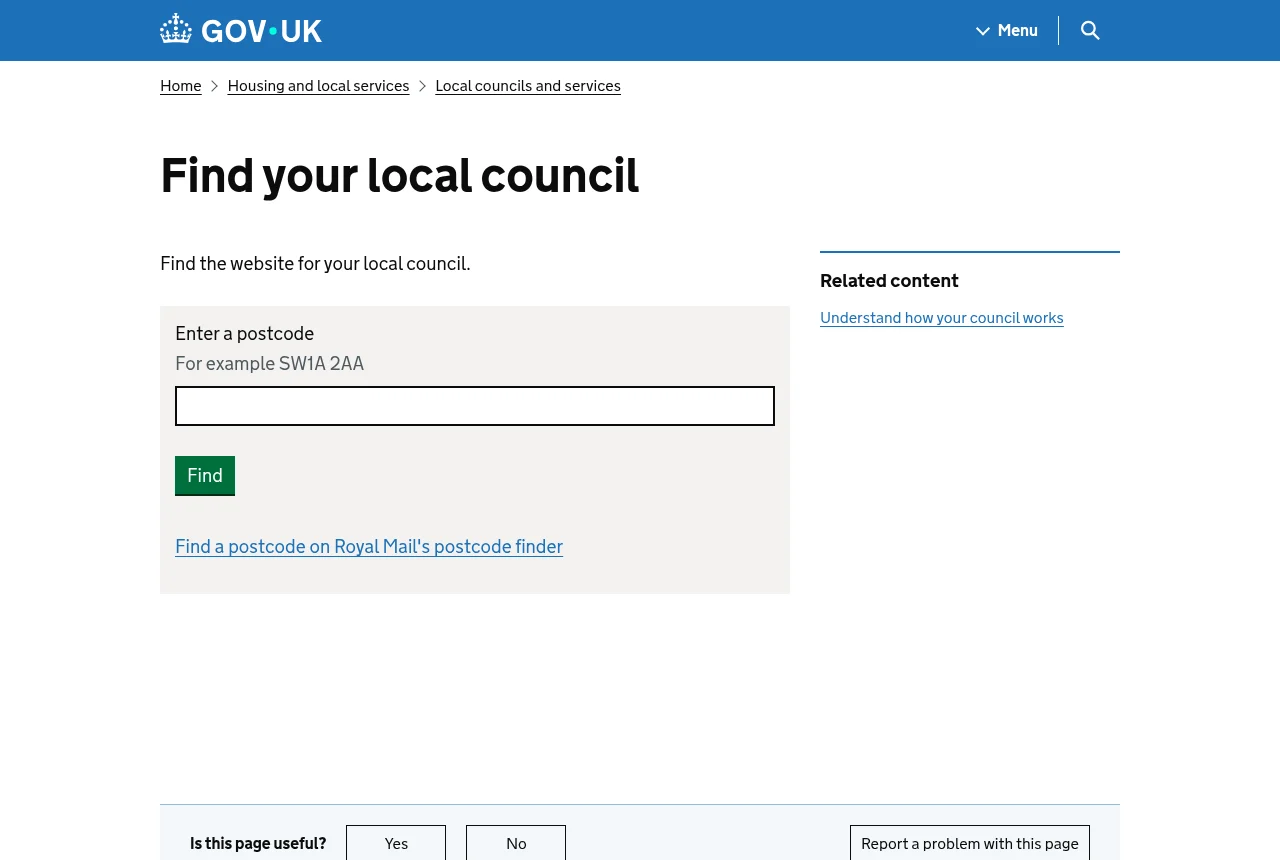Answer Yes to page useful question

click(x=396, y=843)
